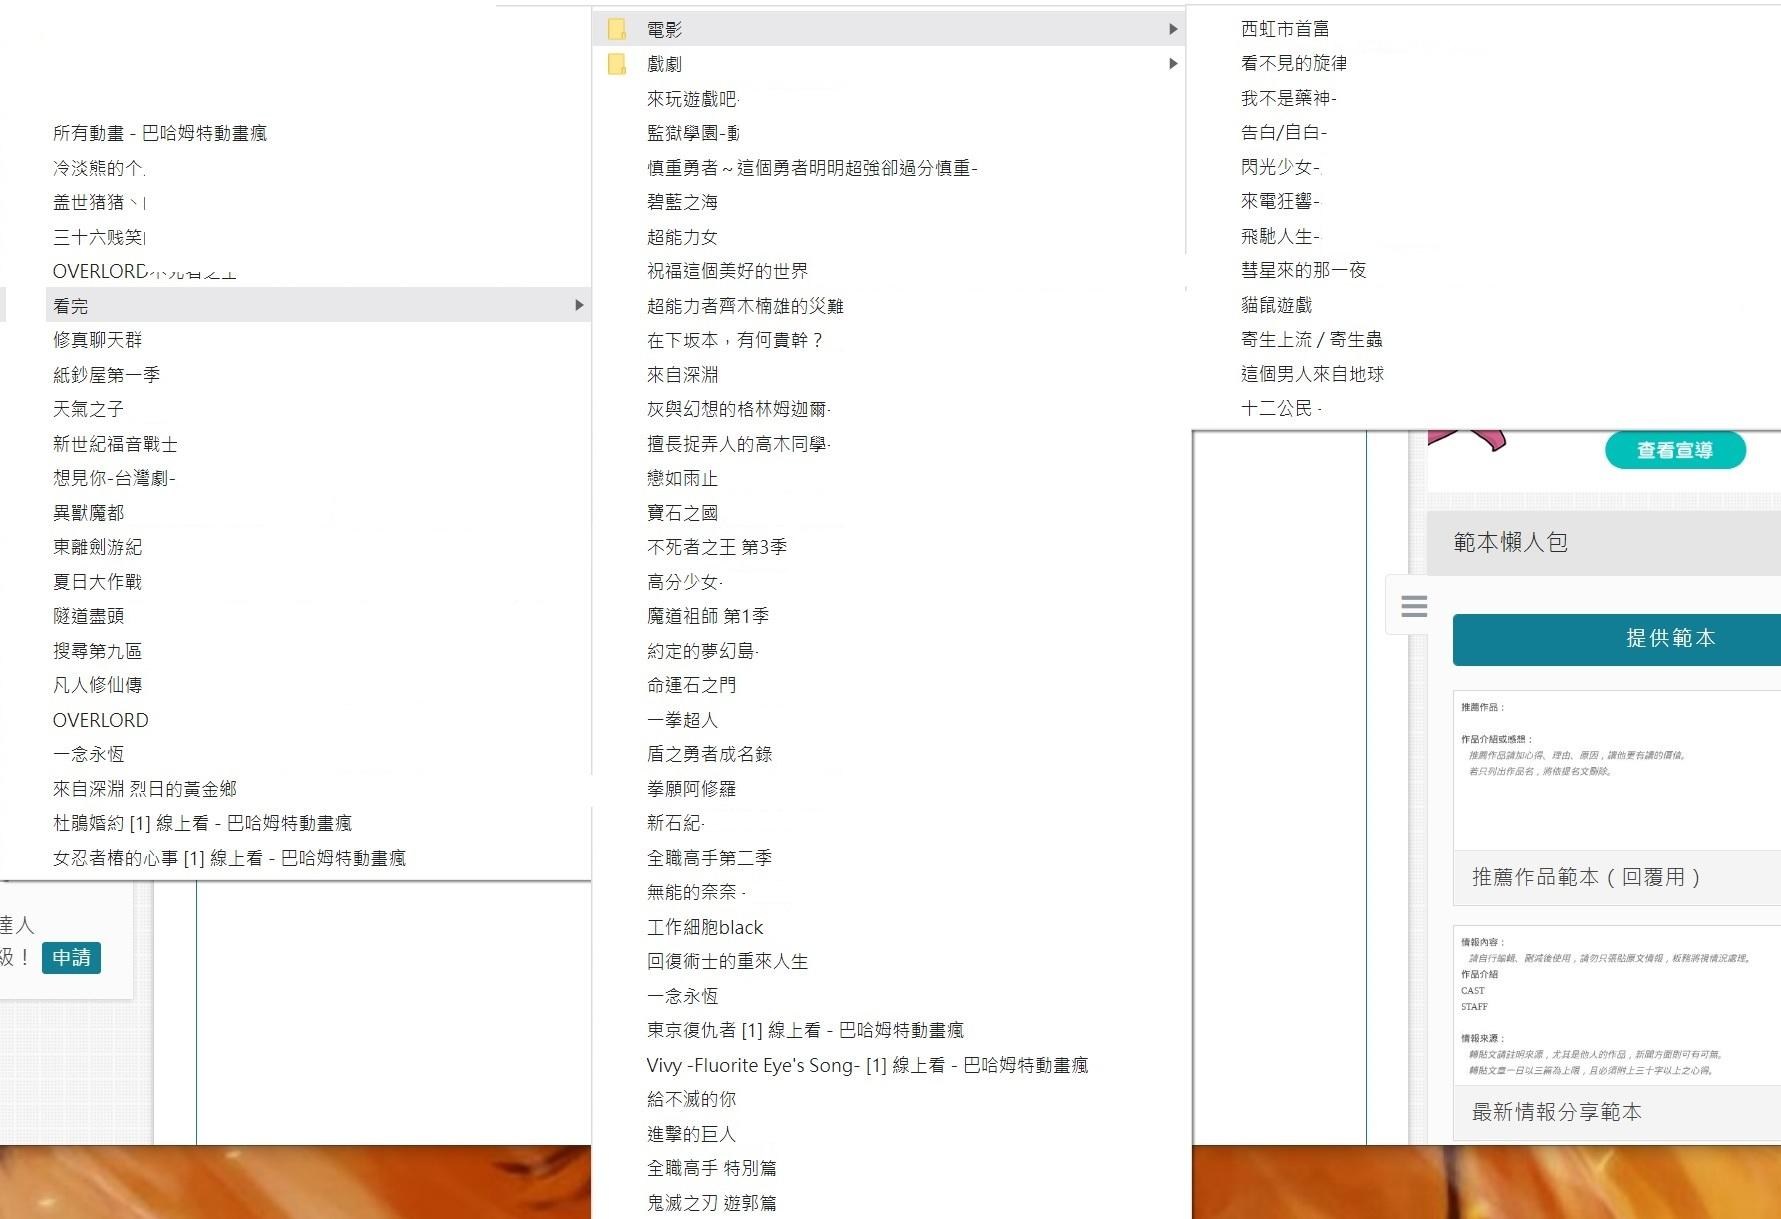
Task: Select 鬼滅之刃 遊郭篇 bookmark
Action: pyautogui.click(x=711, y=1202)
